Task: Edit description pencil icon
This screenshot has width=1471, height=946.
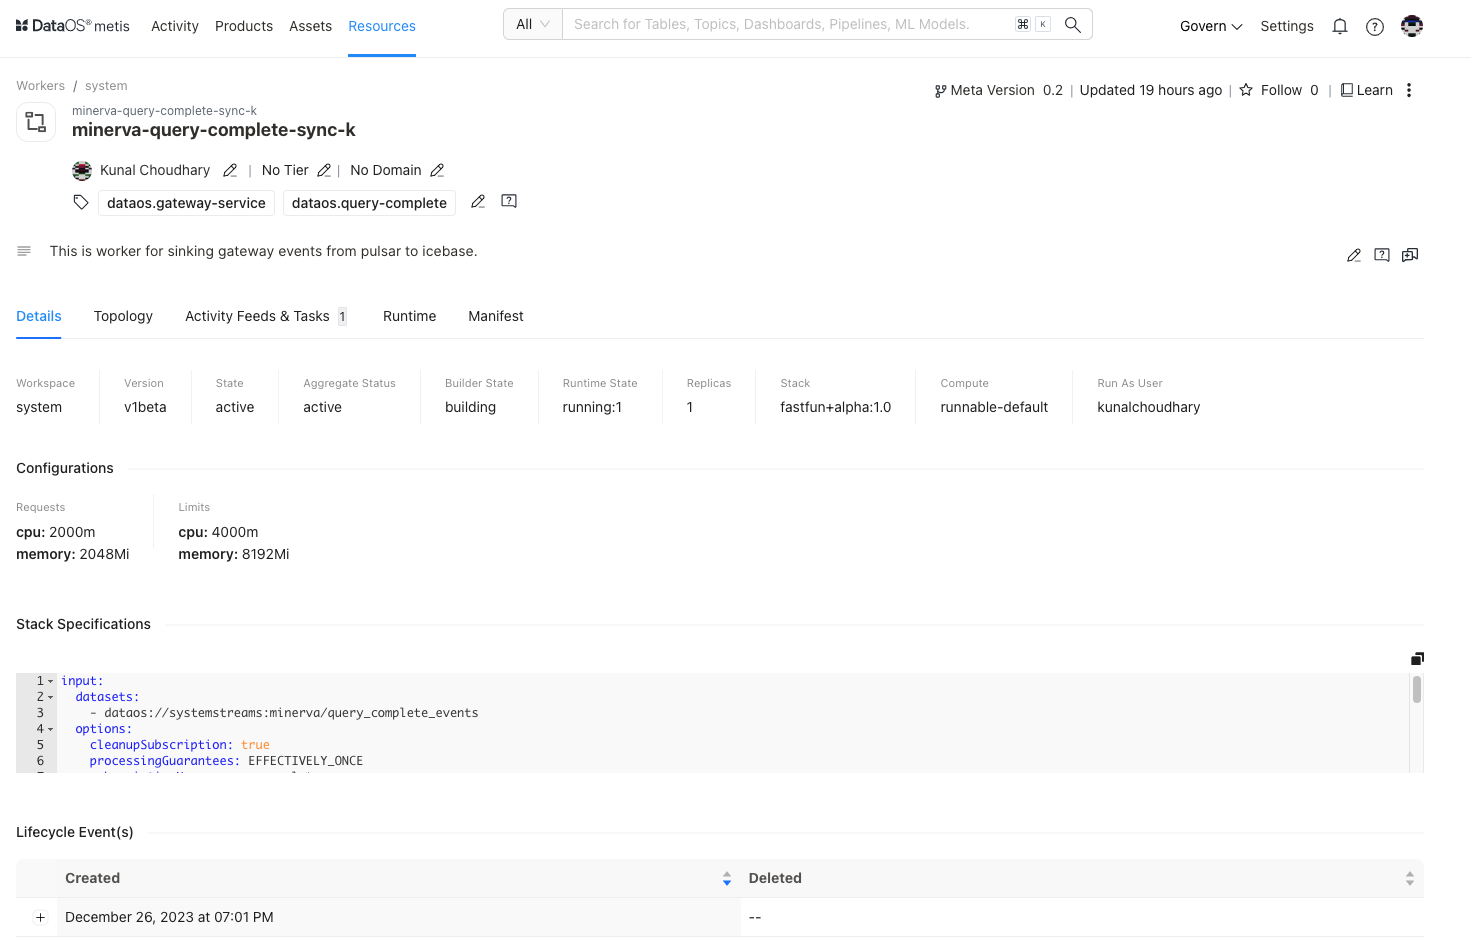Action: tap(1354, 255)
